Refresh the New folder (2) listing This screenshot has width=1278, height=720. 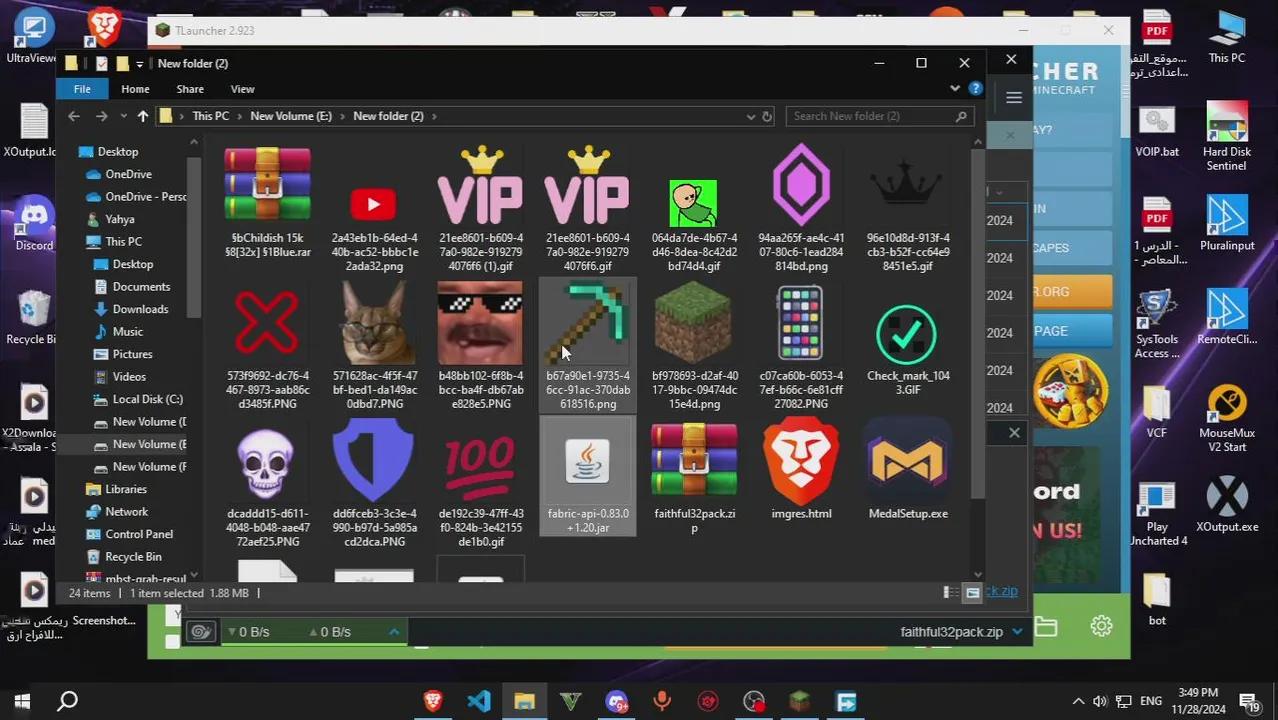click(767, 116)
